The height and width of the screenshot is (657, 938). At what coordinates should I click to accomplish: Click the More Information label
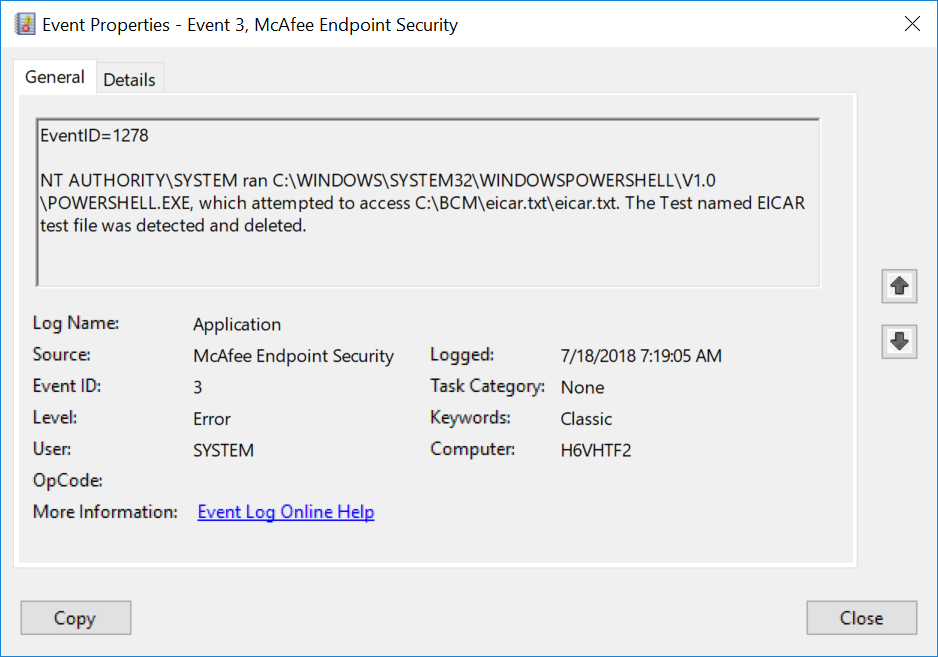pos(105,512)
